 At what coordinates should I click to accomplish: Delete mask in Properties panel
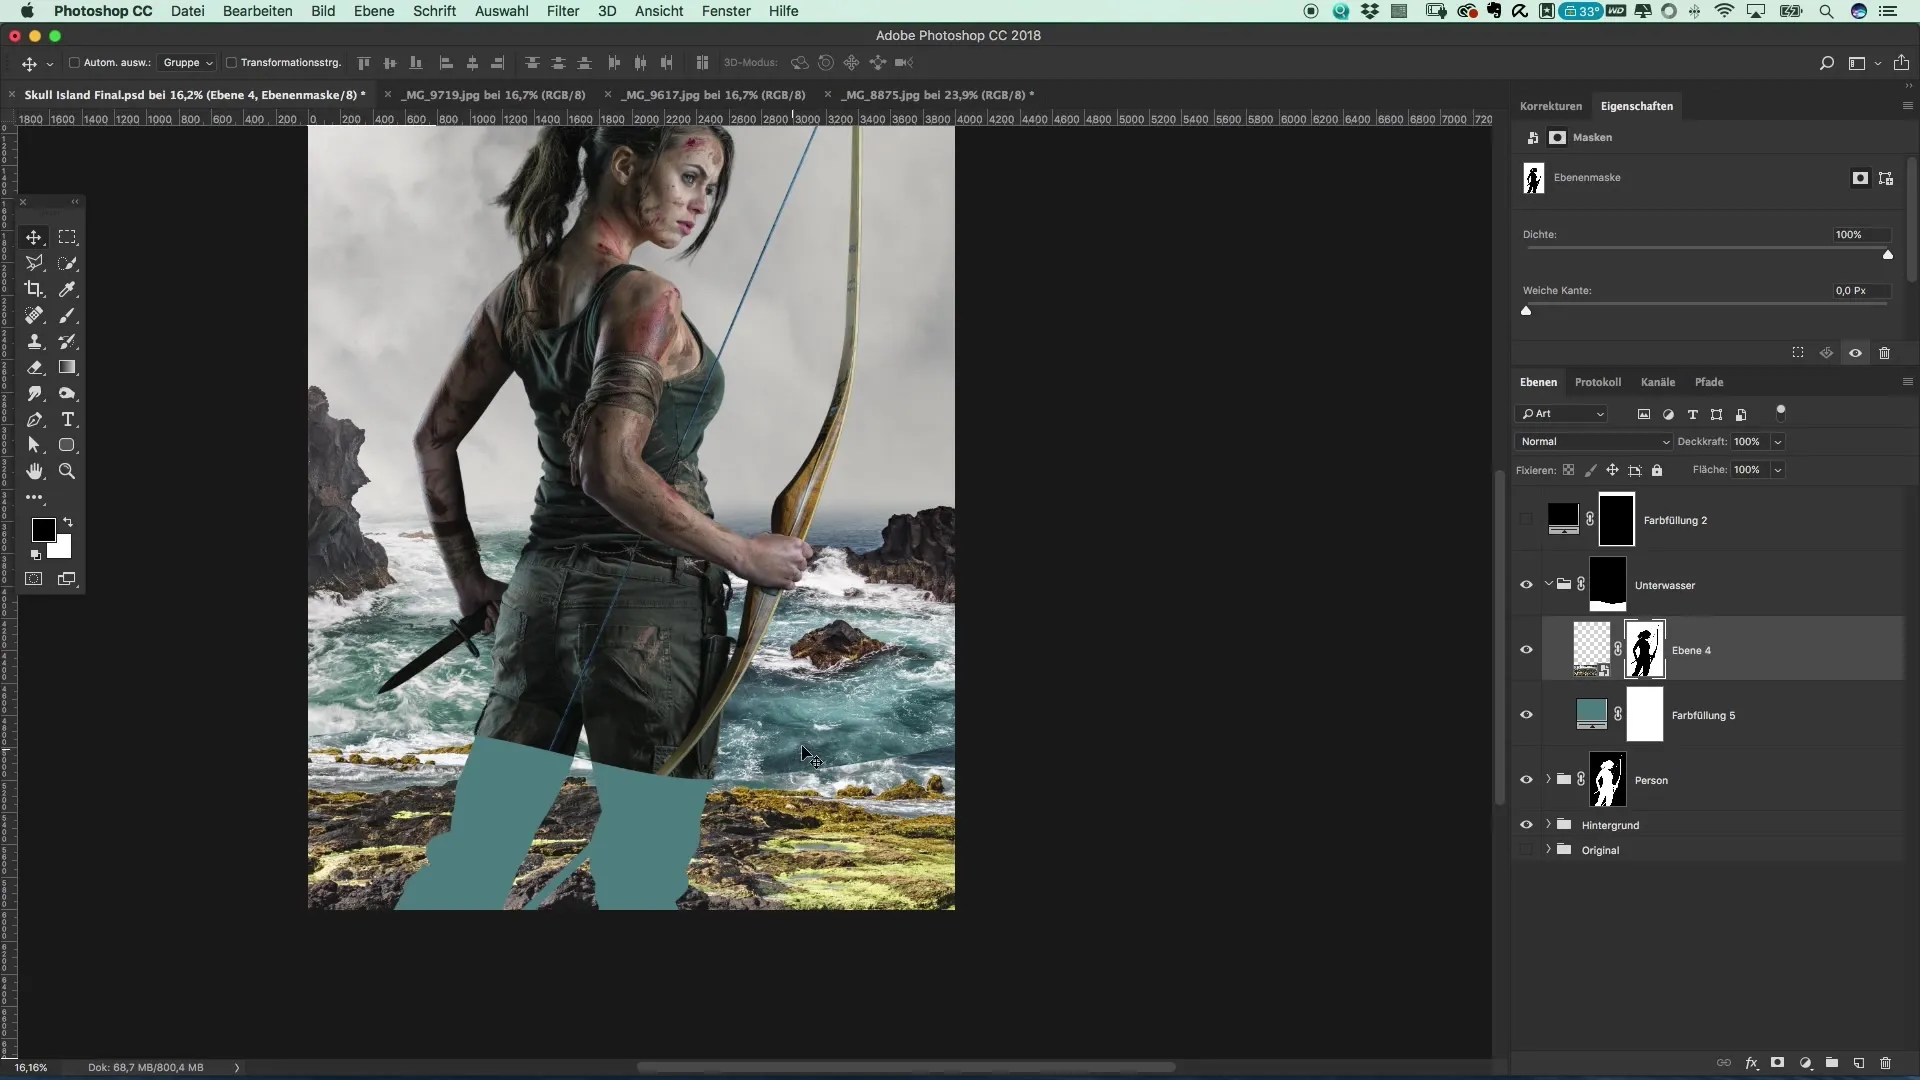1884,353
